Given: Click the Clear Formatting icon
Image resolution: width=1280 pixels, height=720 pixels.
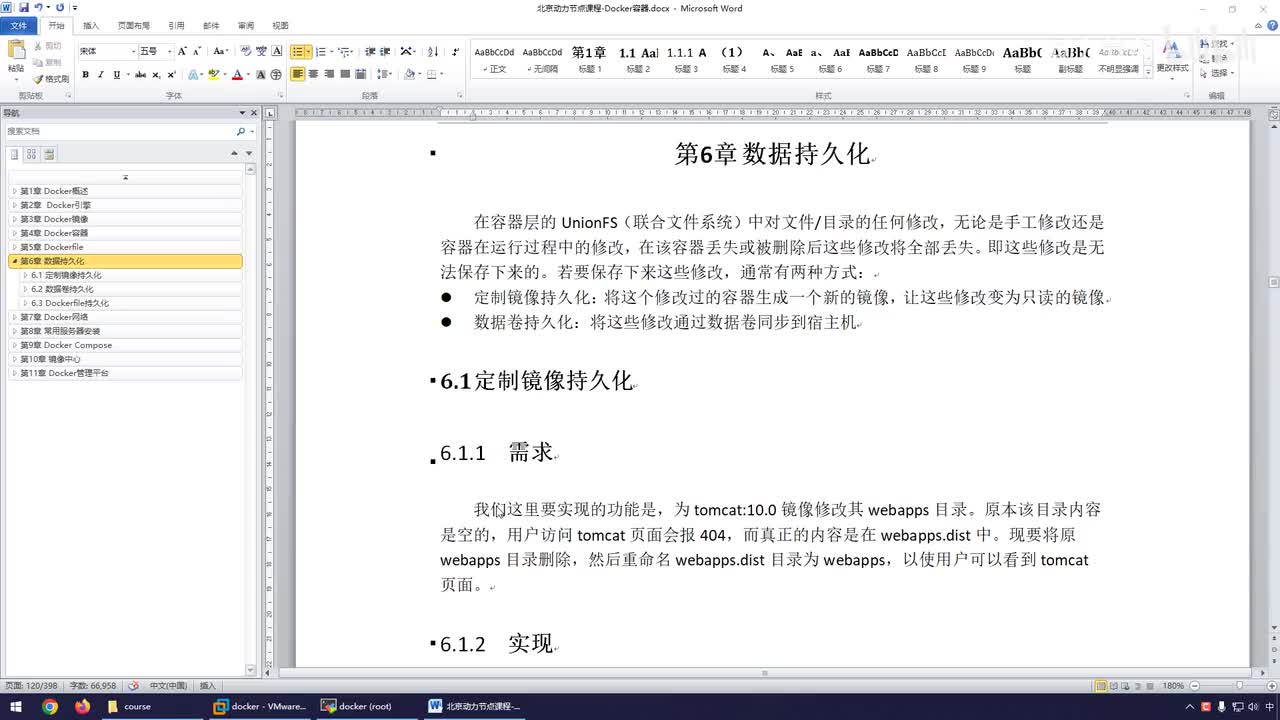Looking at the screenshot, I should tap(246, 51).
